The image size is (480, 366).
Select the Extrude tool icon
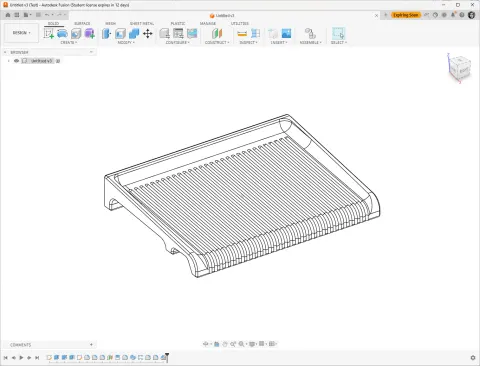click(x=76, y=33)
